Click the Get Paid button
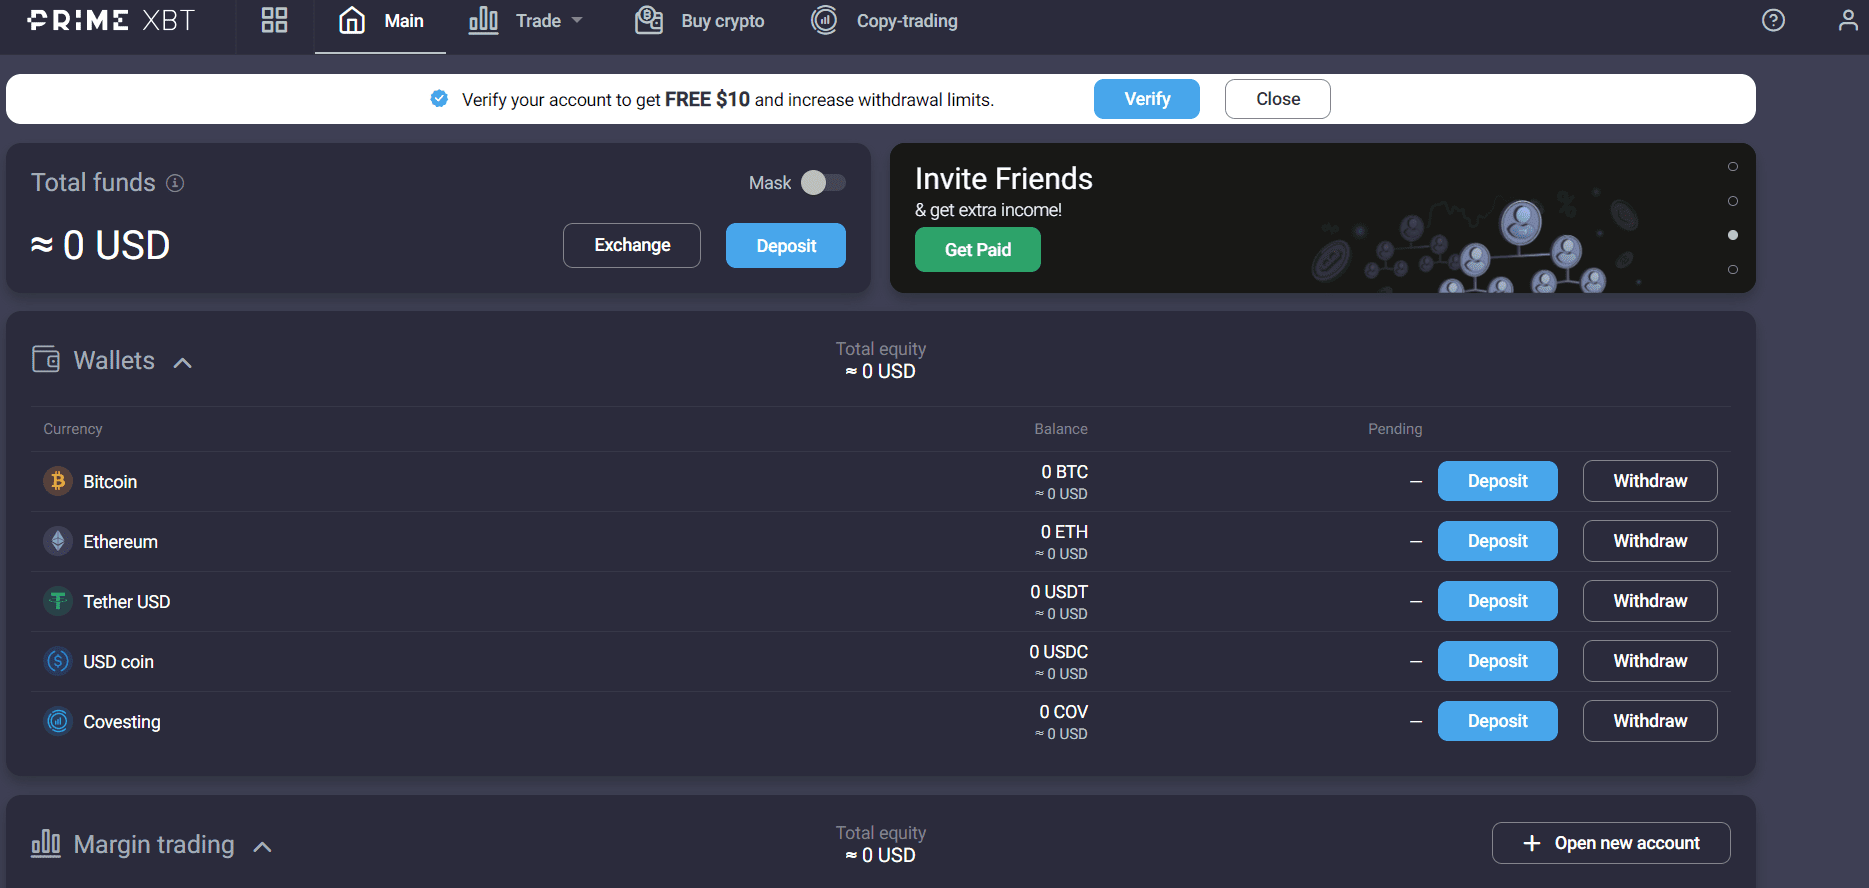This screenshot has width=1869, height=888. tap(978, 249)
